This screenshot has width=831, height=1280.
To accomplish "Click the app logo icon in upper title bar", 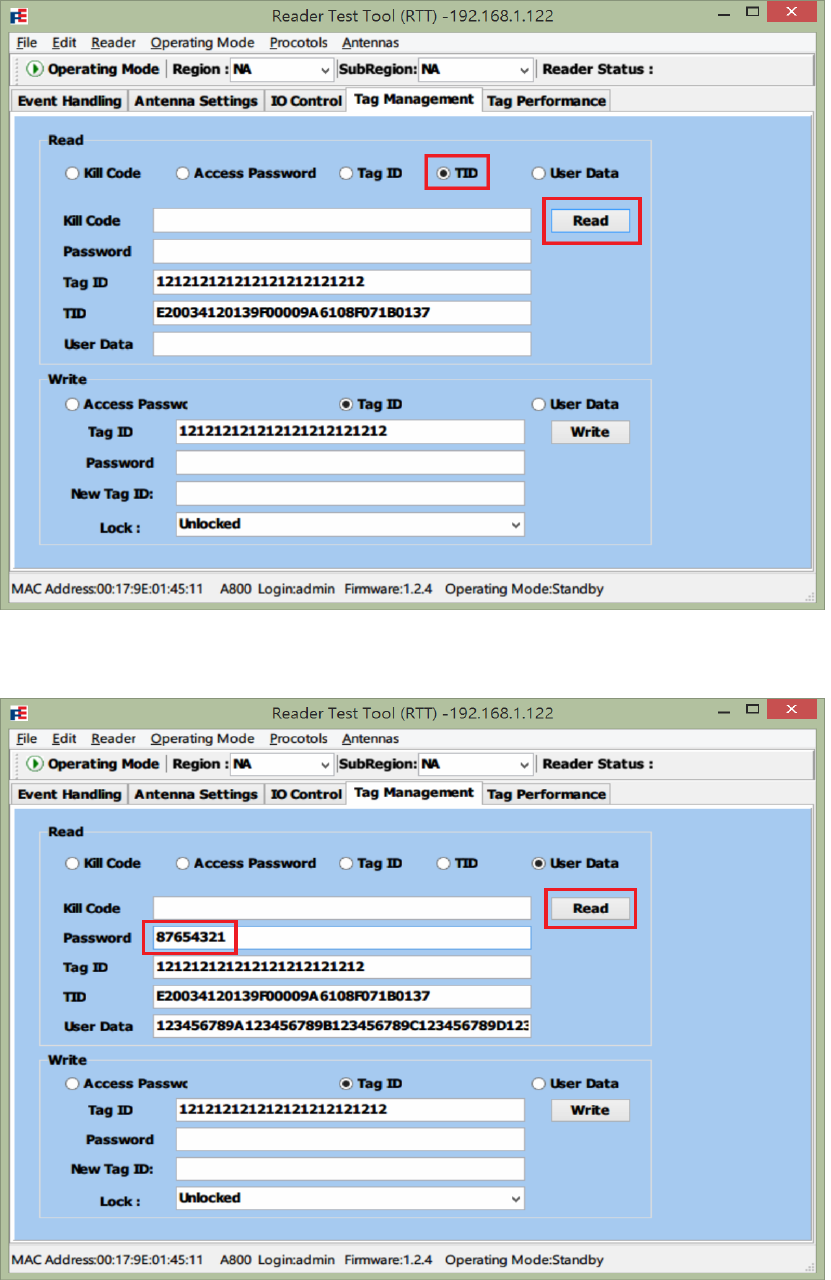I will (x=18, y=16).
